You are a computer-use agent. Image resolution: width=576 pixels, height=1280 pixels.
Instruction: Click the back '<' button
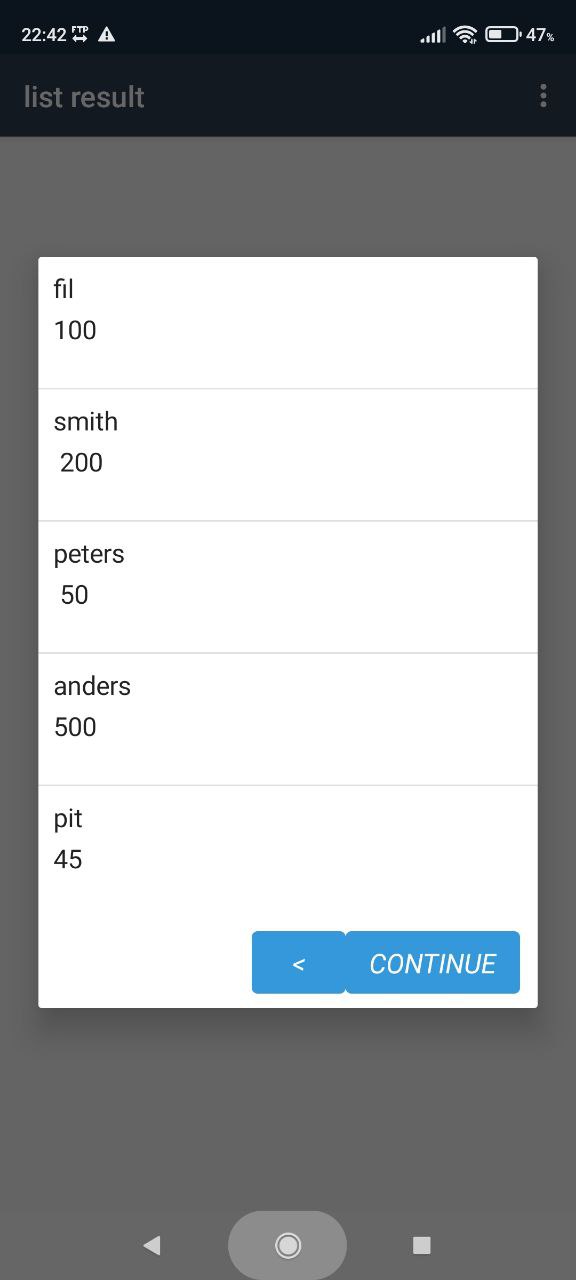298,963
